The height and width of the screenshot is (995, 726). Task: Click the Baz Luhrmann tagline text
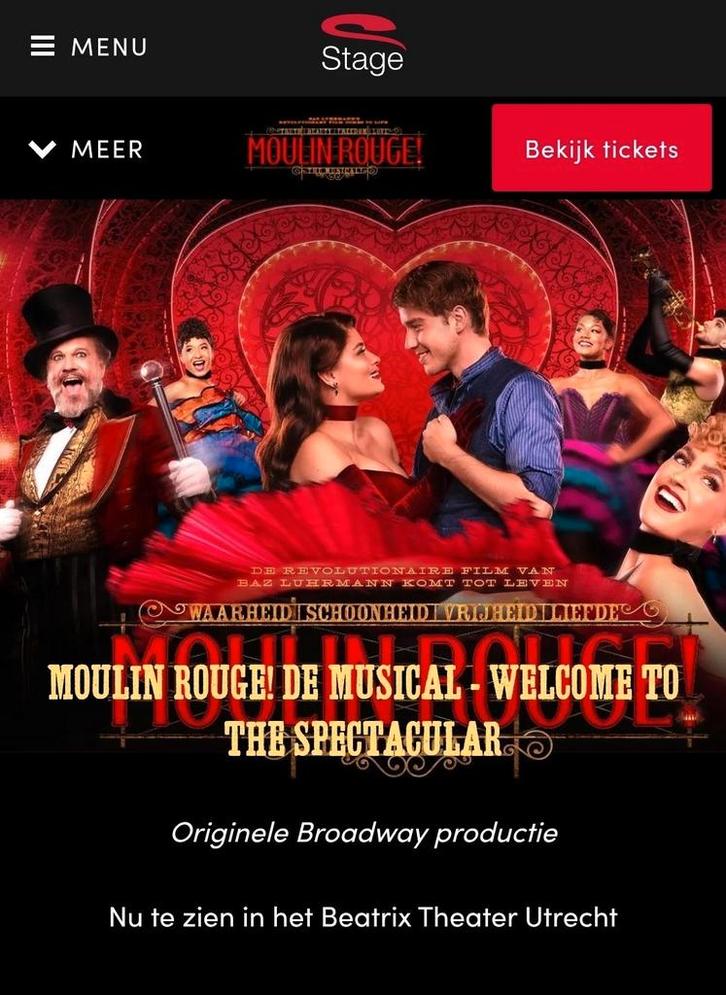402,576
